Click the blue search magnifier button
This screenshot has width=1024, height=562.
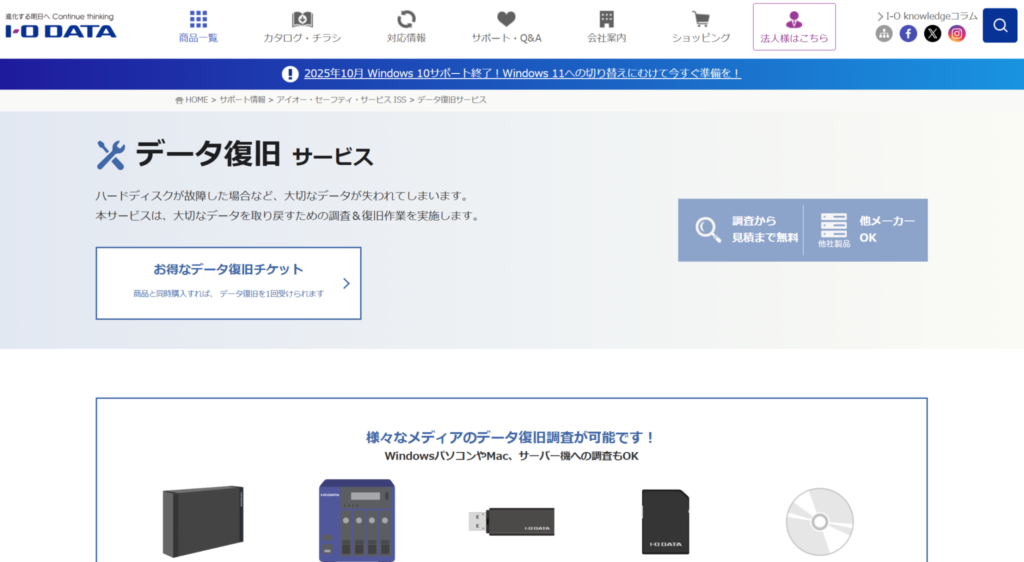coord(999,25)
